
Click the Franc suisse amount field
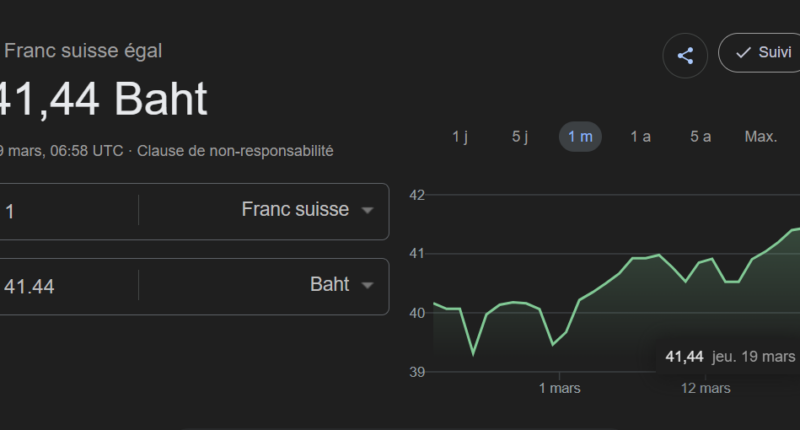[x=68, y=211]
